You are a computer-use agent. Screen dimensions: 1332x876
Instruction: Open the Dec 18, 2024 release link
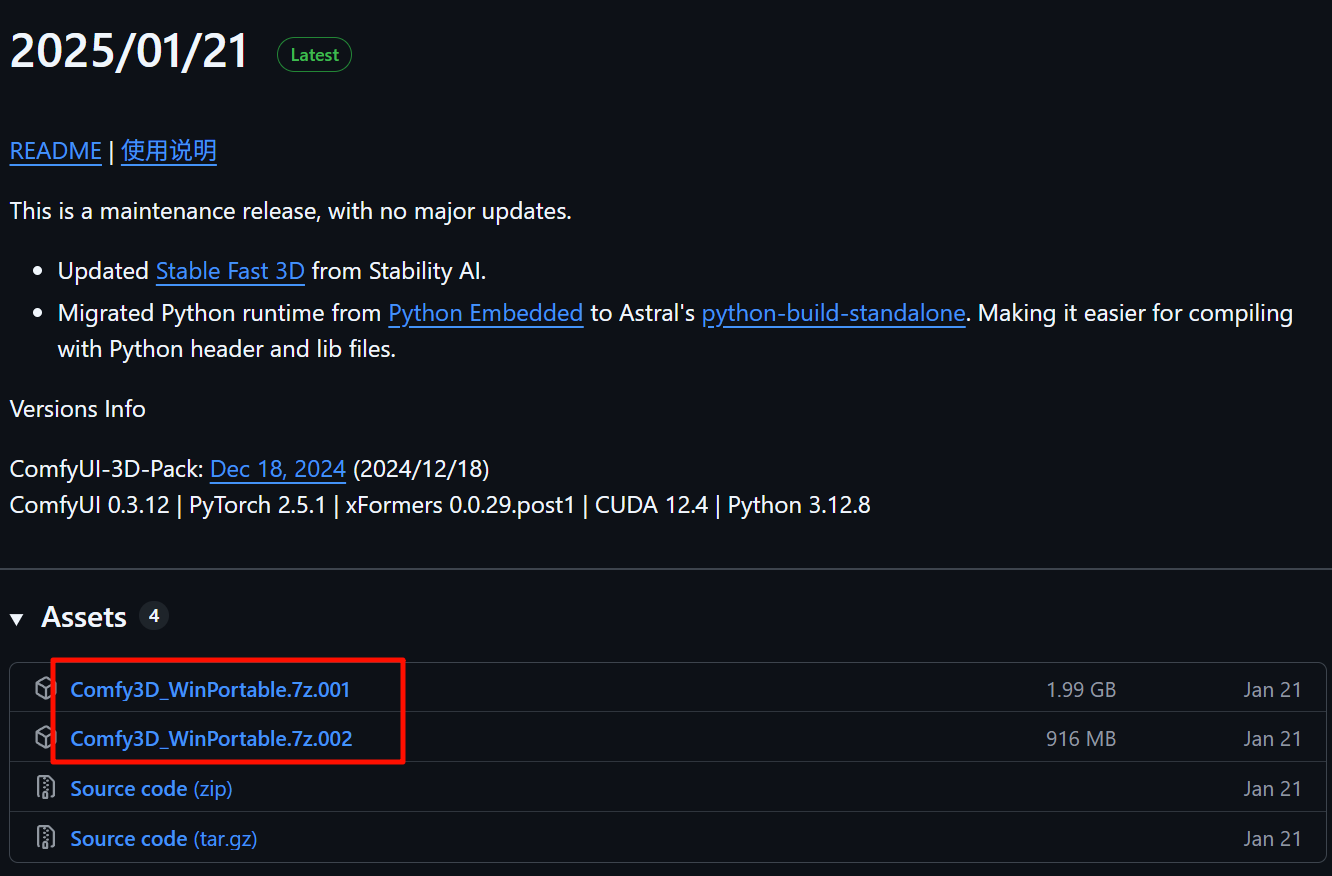[x=278, y=469]
